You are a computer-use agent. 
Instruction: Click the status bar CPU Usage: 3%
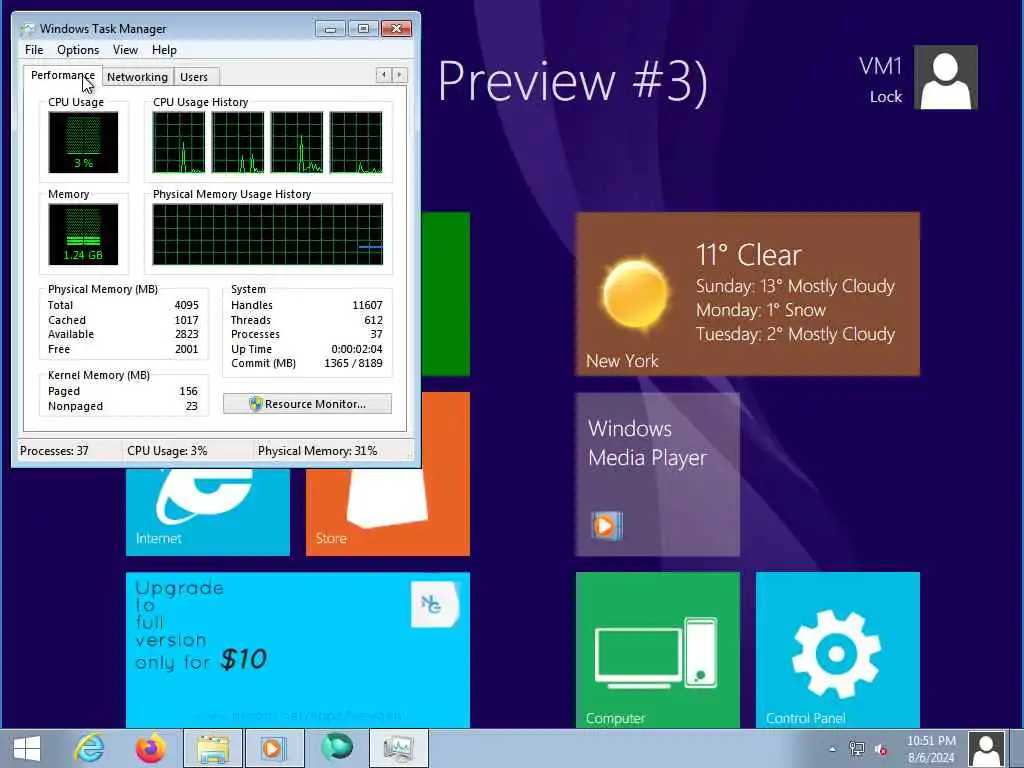click(x=167, y=451)
